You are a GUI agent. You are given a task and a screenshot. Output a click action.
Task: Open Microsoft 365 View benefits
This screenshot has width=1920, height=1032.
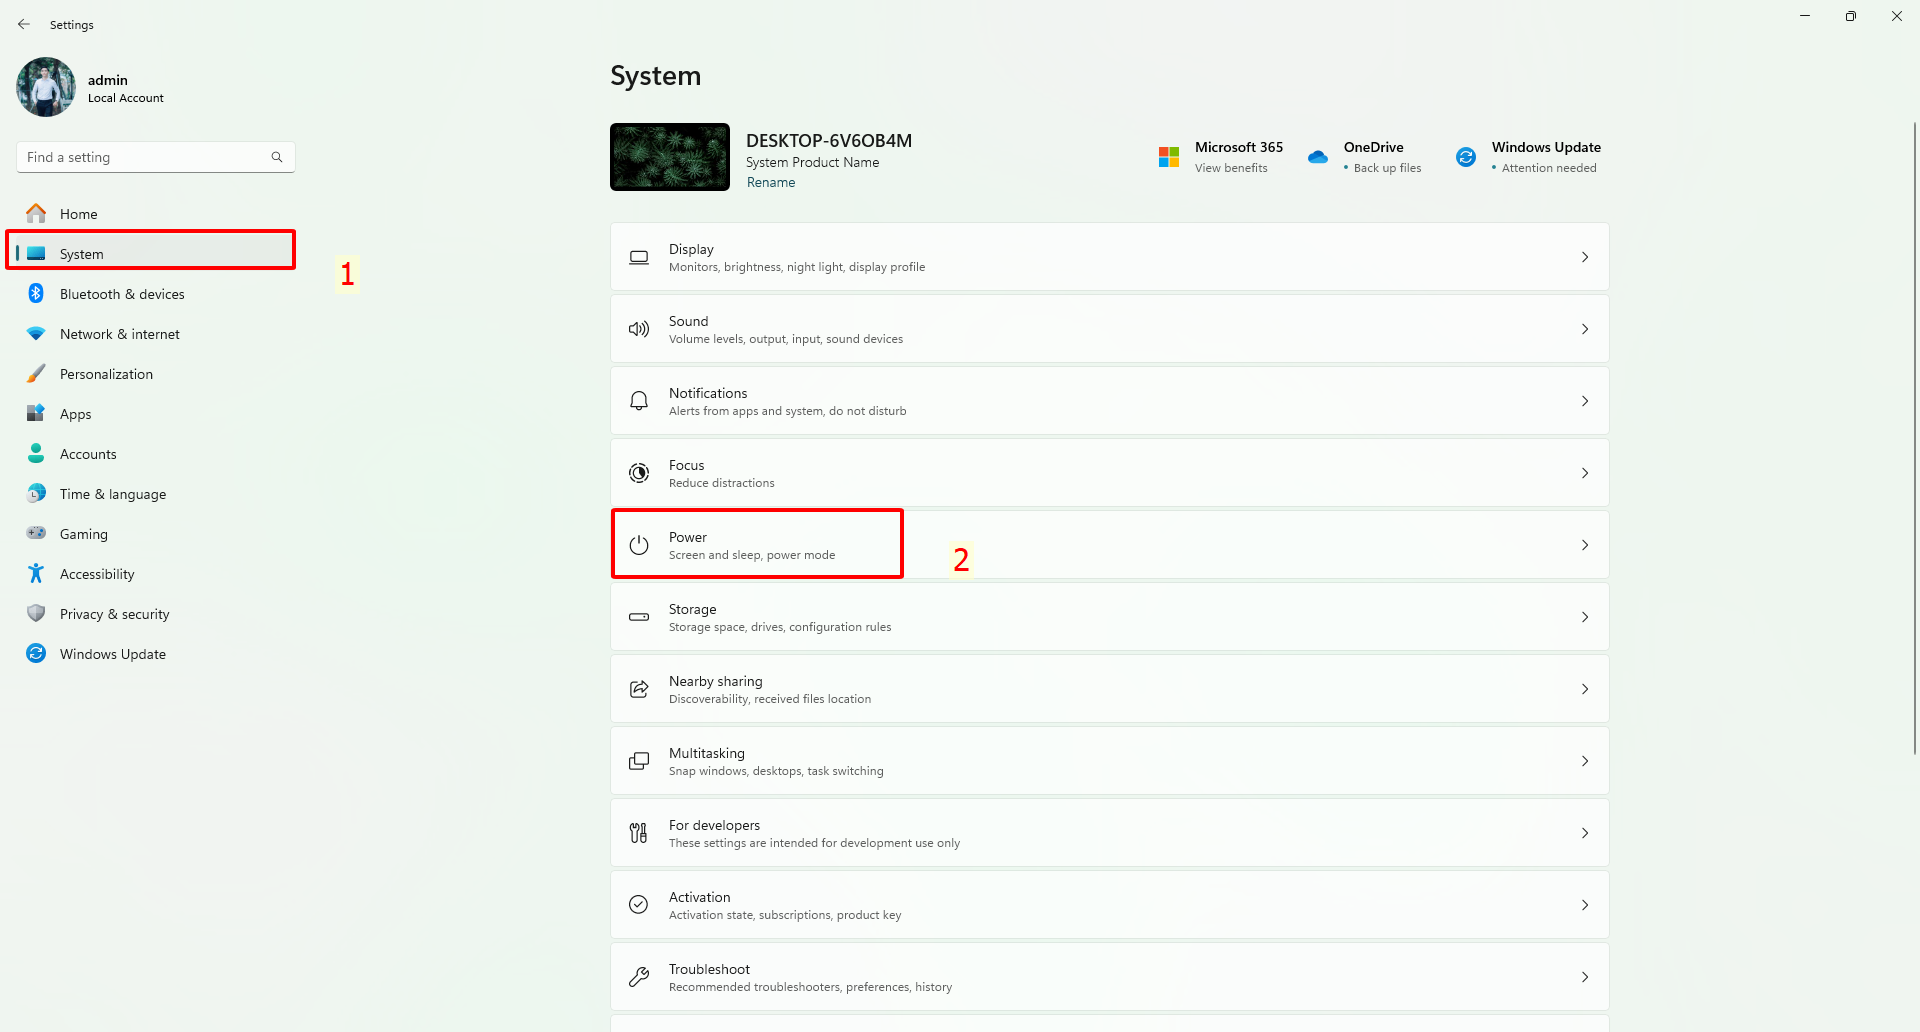point(1231,168)
